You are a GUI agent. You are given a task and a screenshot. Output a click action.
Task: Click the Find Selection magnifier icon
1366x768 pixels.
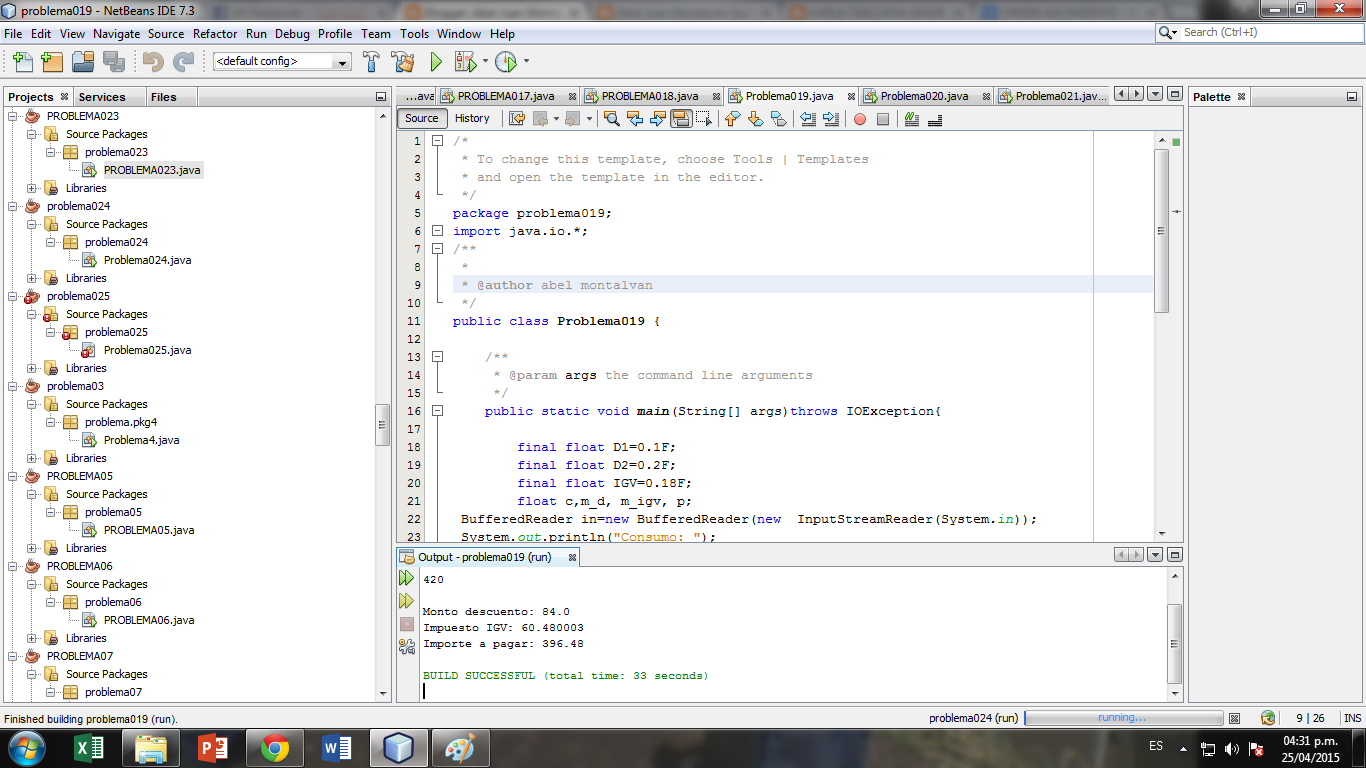pyautogui.click(x=612, y=118)
